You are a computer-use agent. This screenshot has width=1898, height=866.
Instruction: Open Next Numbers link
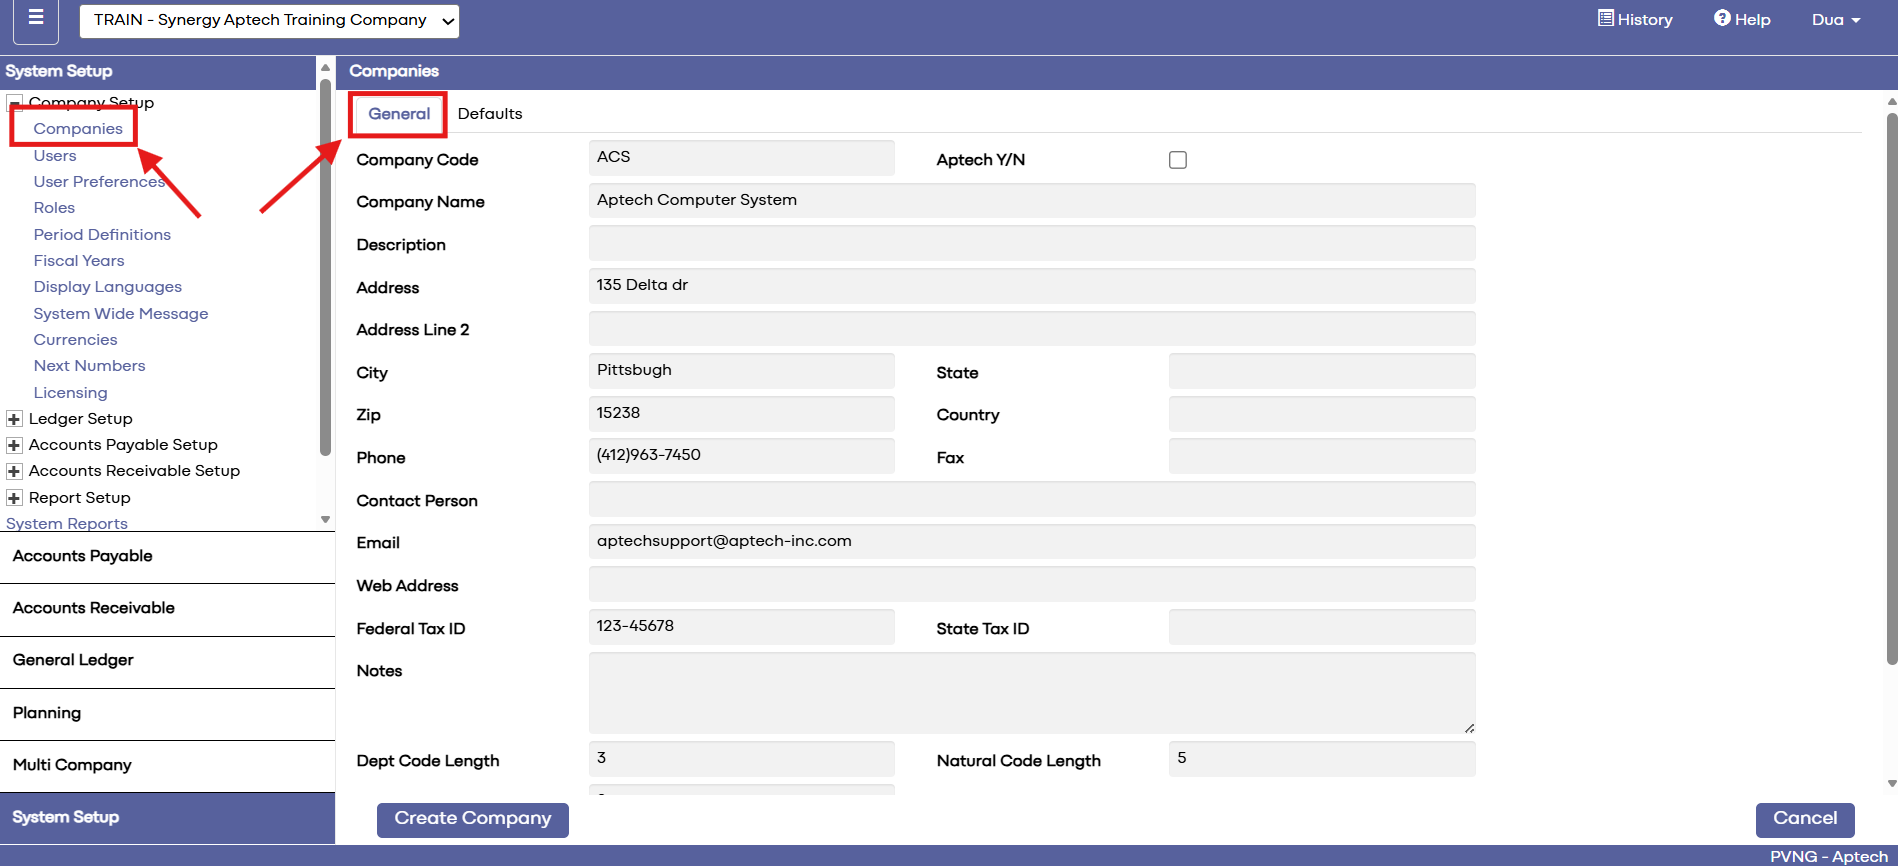click(x=89, y=366)
